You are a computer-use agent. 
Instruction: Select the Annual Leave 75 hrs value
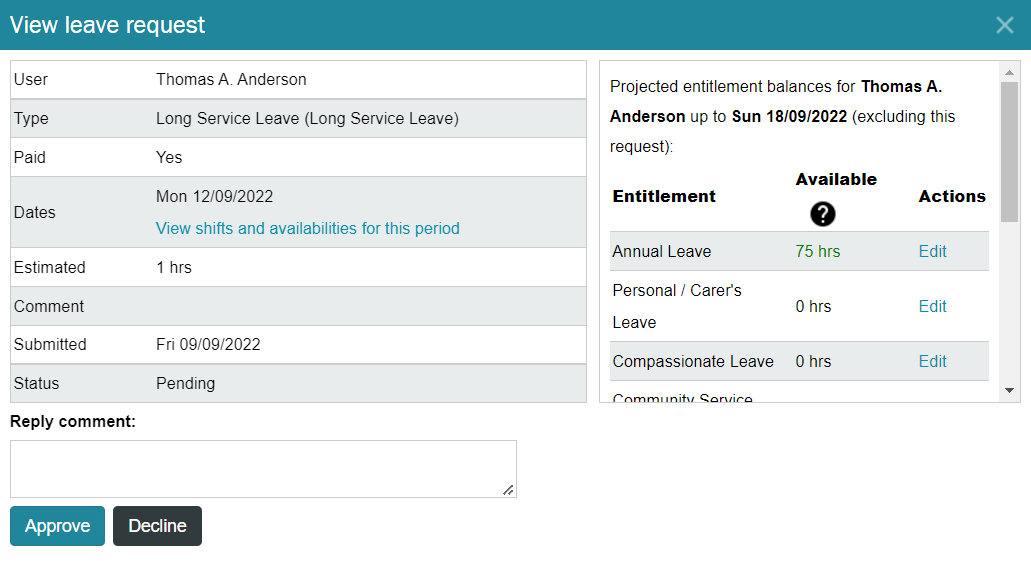coord(817,251)
